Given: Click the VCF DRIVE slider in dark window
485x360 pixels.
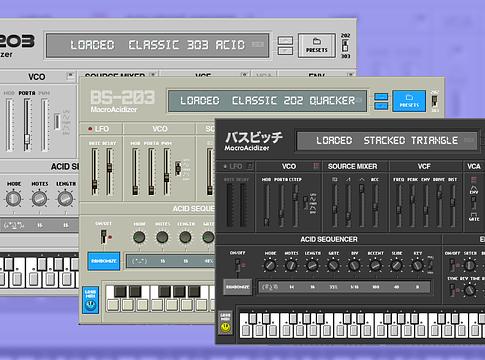Looking at the screenshot, I should tap(439, 206).
